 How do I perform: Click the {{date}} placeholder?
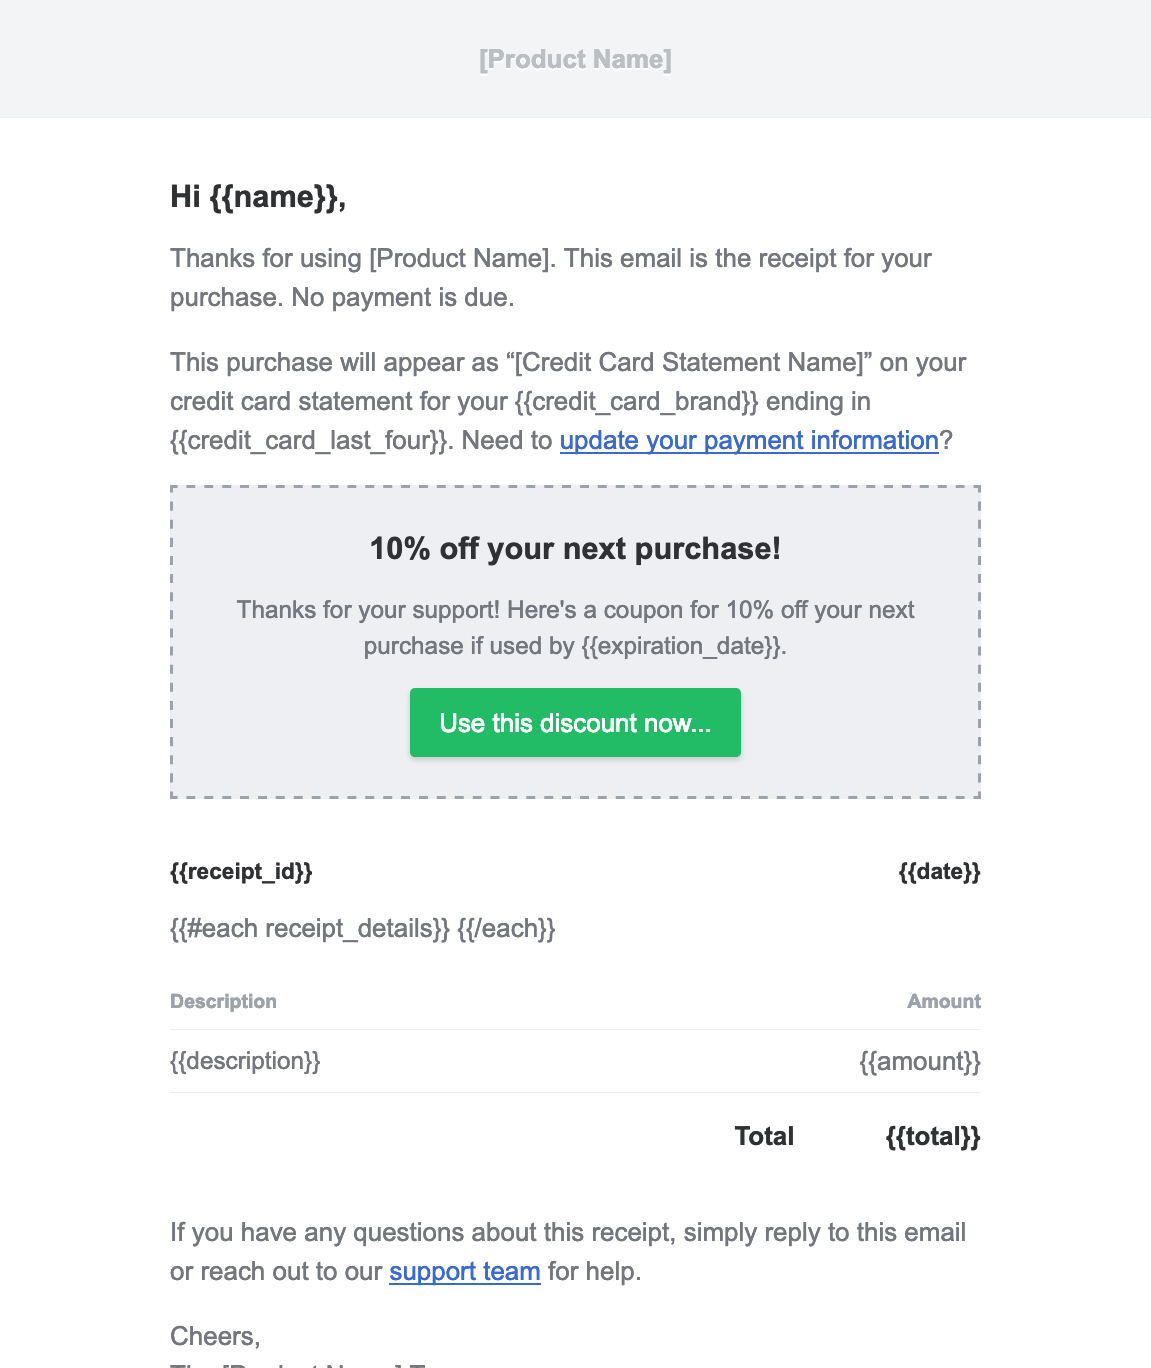coord(939,872)
